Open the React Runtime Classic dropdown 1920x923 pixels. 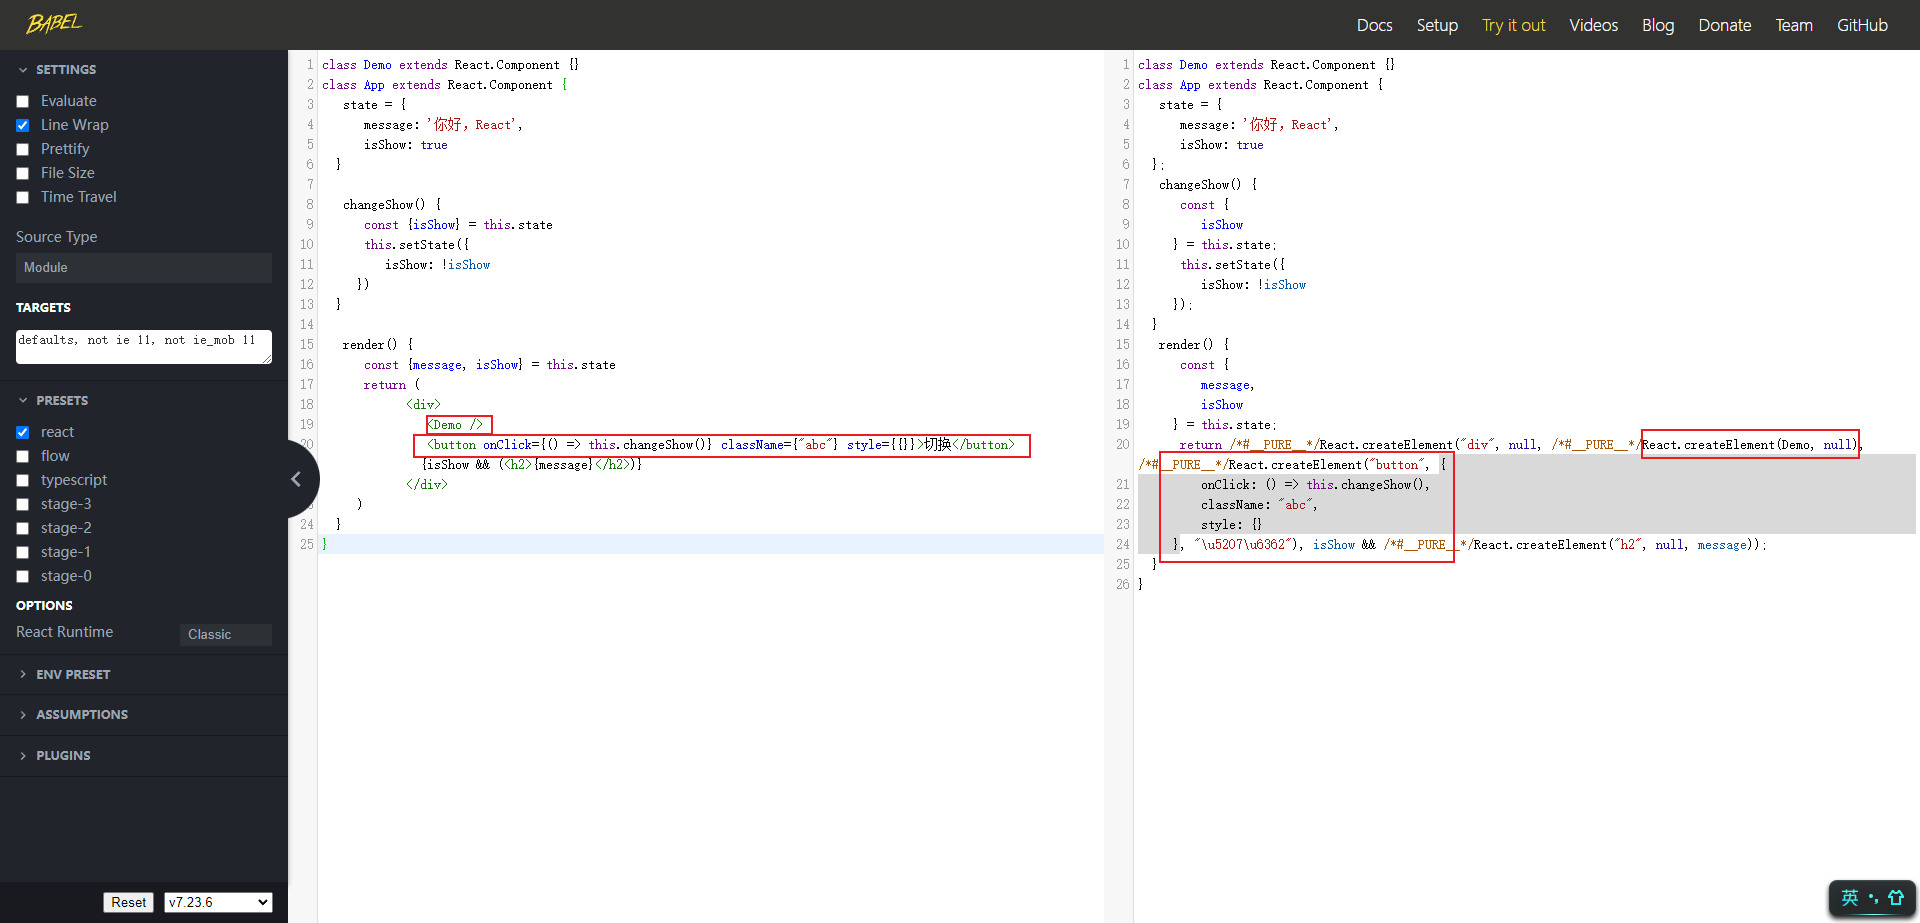225,635
